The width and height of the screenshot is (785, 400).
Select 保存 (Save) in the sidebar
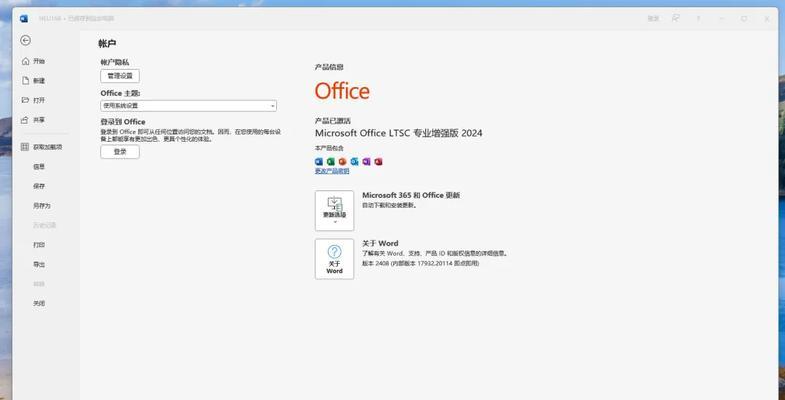[x=39, y=186]
